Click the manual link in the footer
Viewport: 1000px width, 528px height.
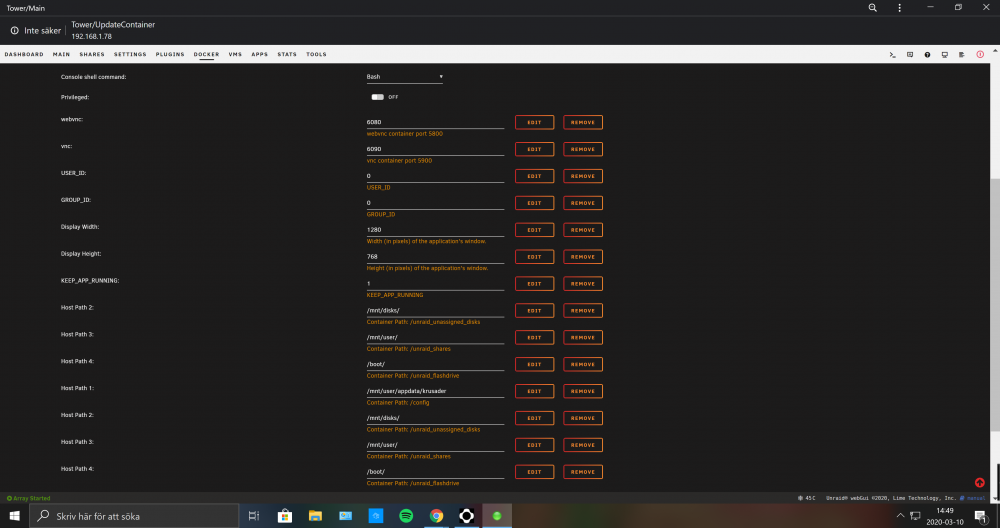click(x=974, y=498)
